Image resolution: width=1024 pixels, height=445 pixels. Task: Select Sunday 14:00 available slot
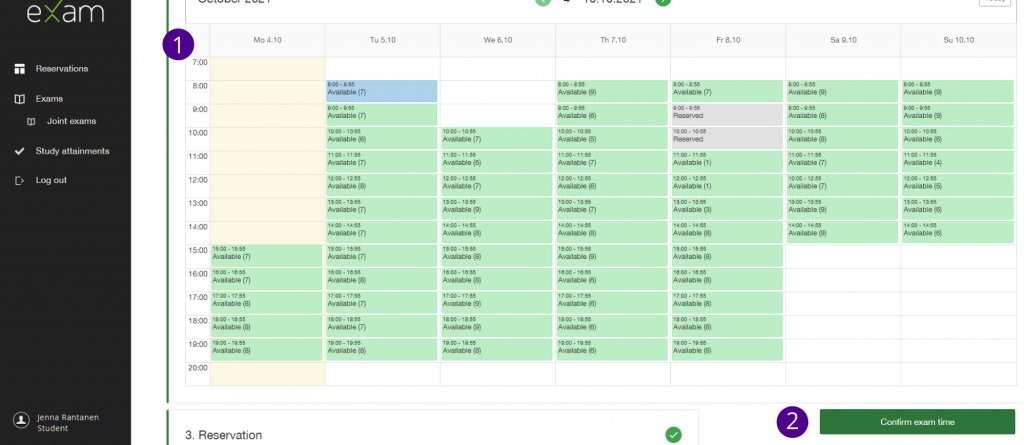[958, 231]
